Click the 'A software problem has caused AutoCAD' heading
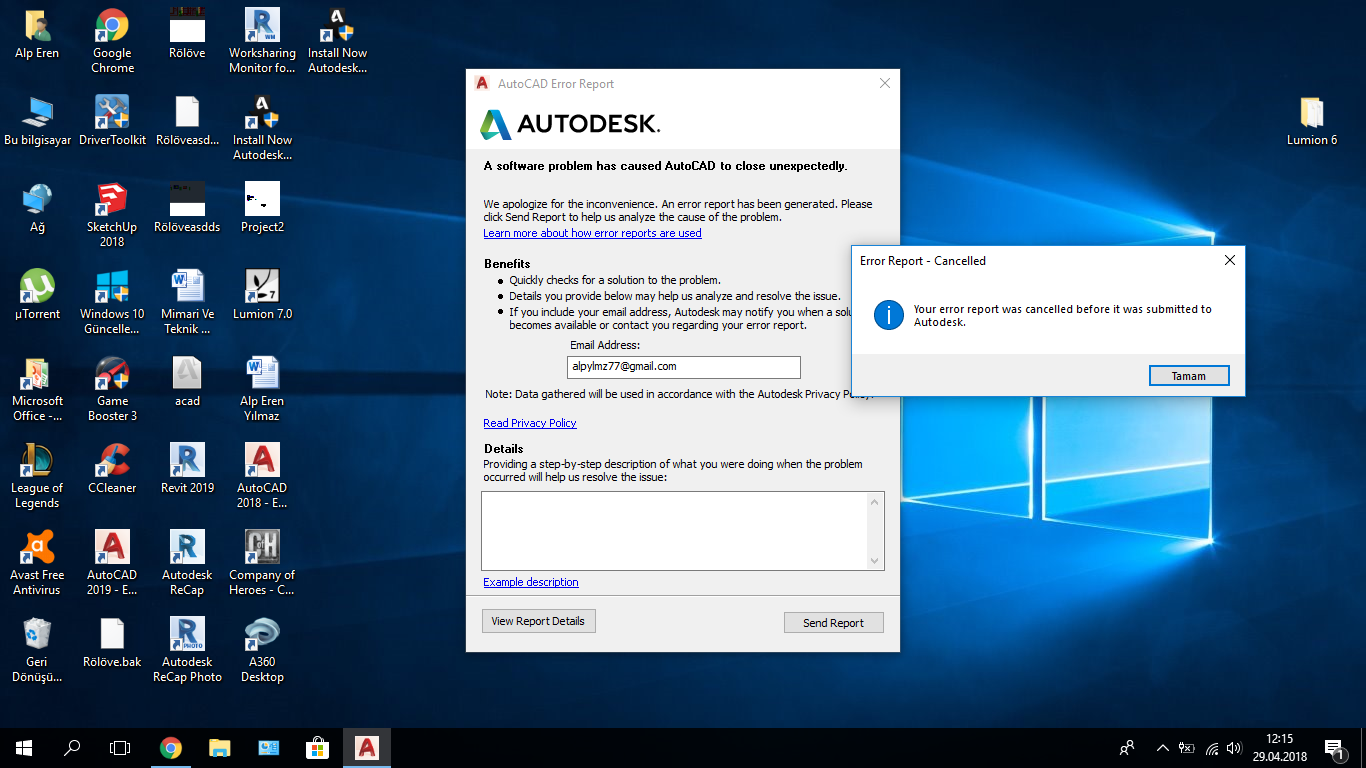The height and width of the screenshot is (768, 1366). [x=665, y=166]
